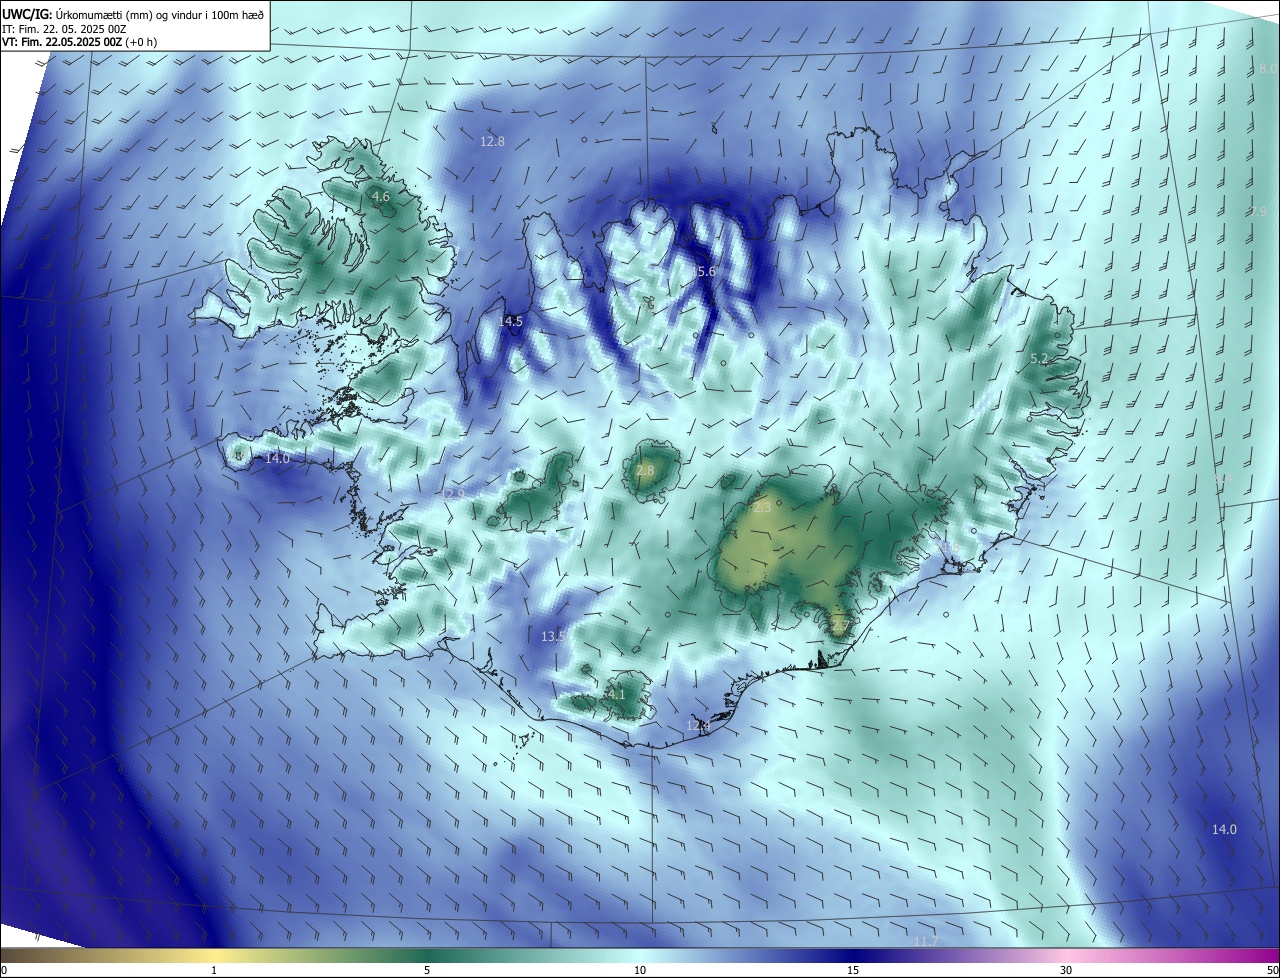Click the 2.3 value on the large yellow glacier
1280x978 pixels.
pos(762,508)
